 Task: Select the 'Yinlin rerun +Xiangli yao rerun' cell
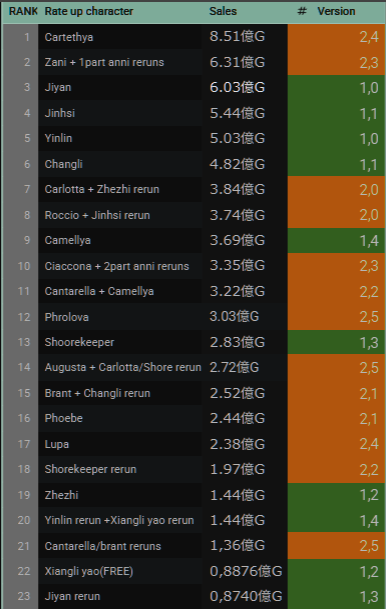[x=119, y=520]
